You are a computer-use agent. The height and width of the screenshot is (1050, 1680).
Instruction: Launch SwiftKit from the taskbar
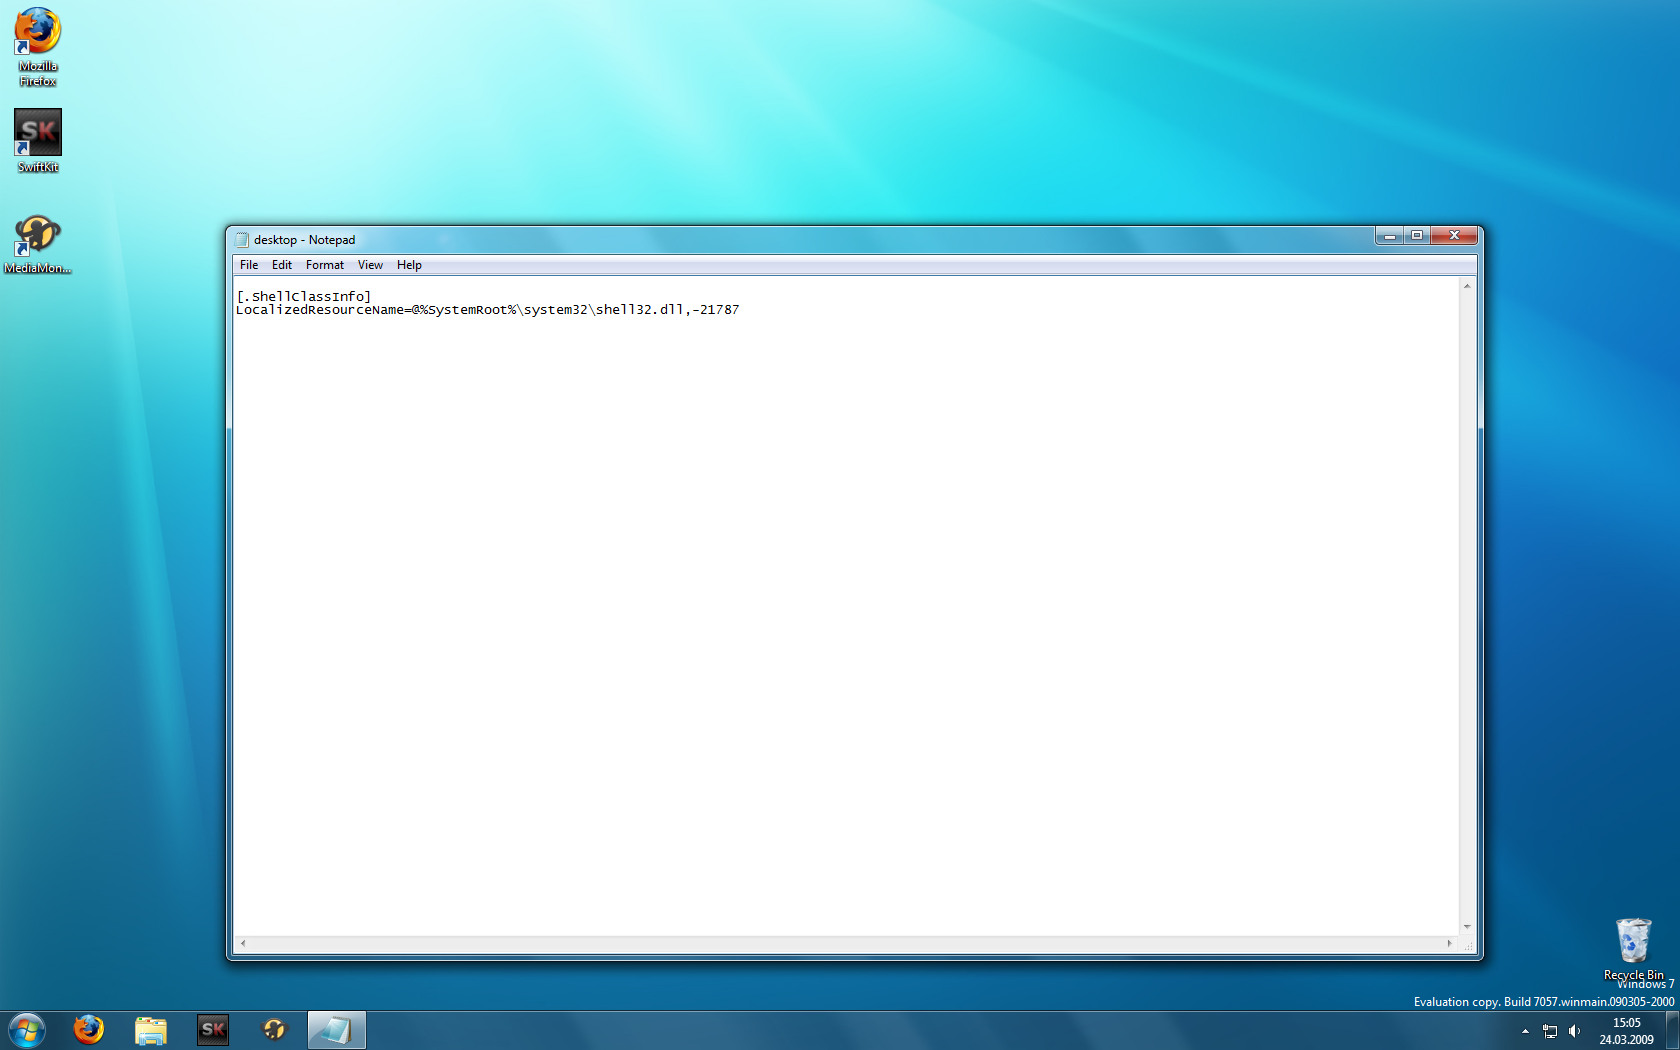tap(213, 1030)
